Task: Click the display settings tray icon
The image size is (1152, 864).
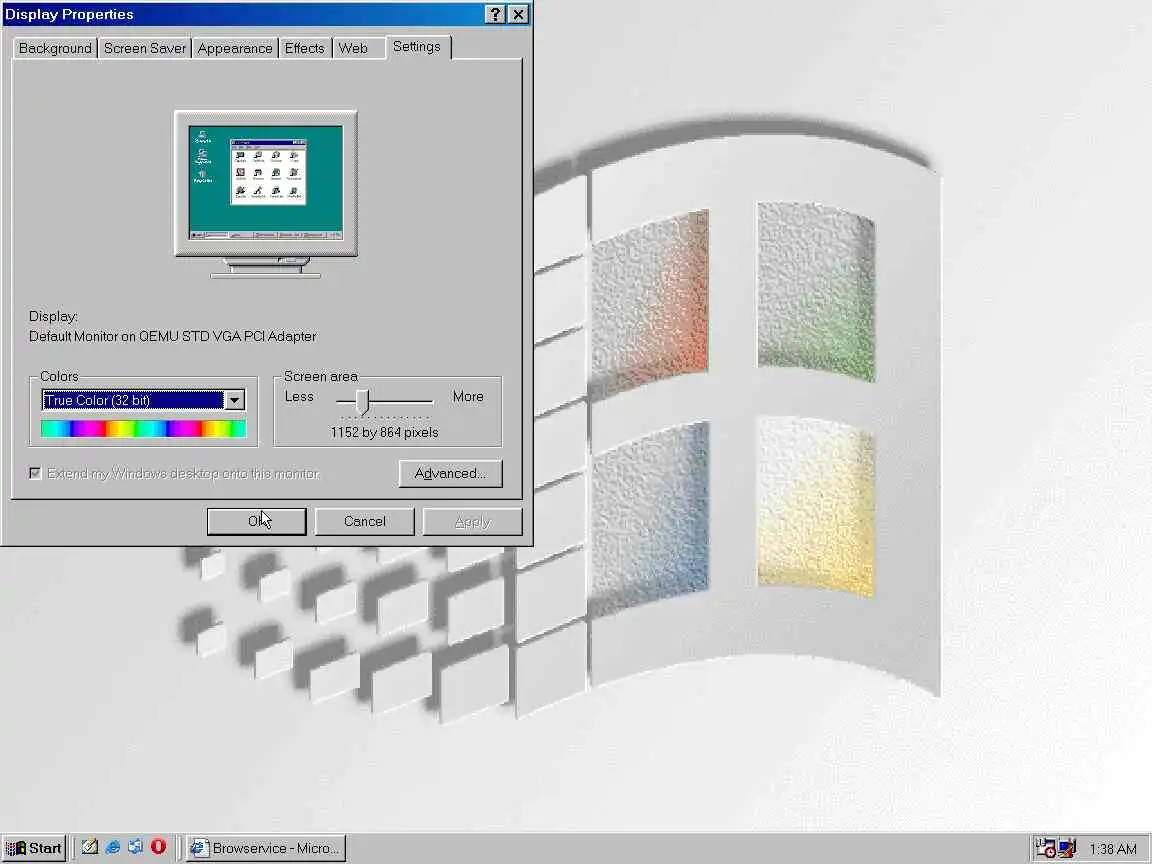Action: (x=1067, y=848)
